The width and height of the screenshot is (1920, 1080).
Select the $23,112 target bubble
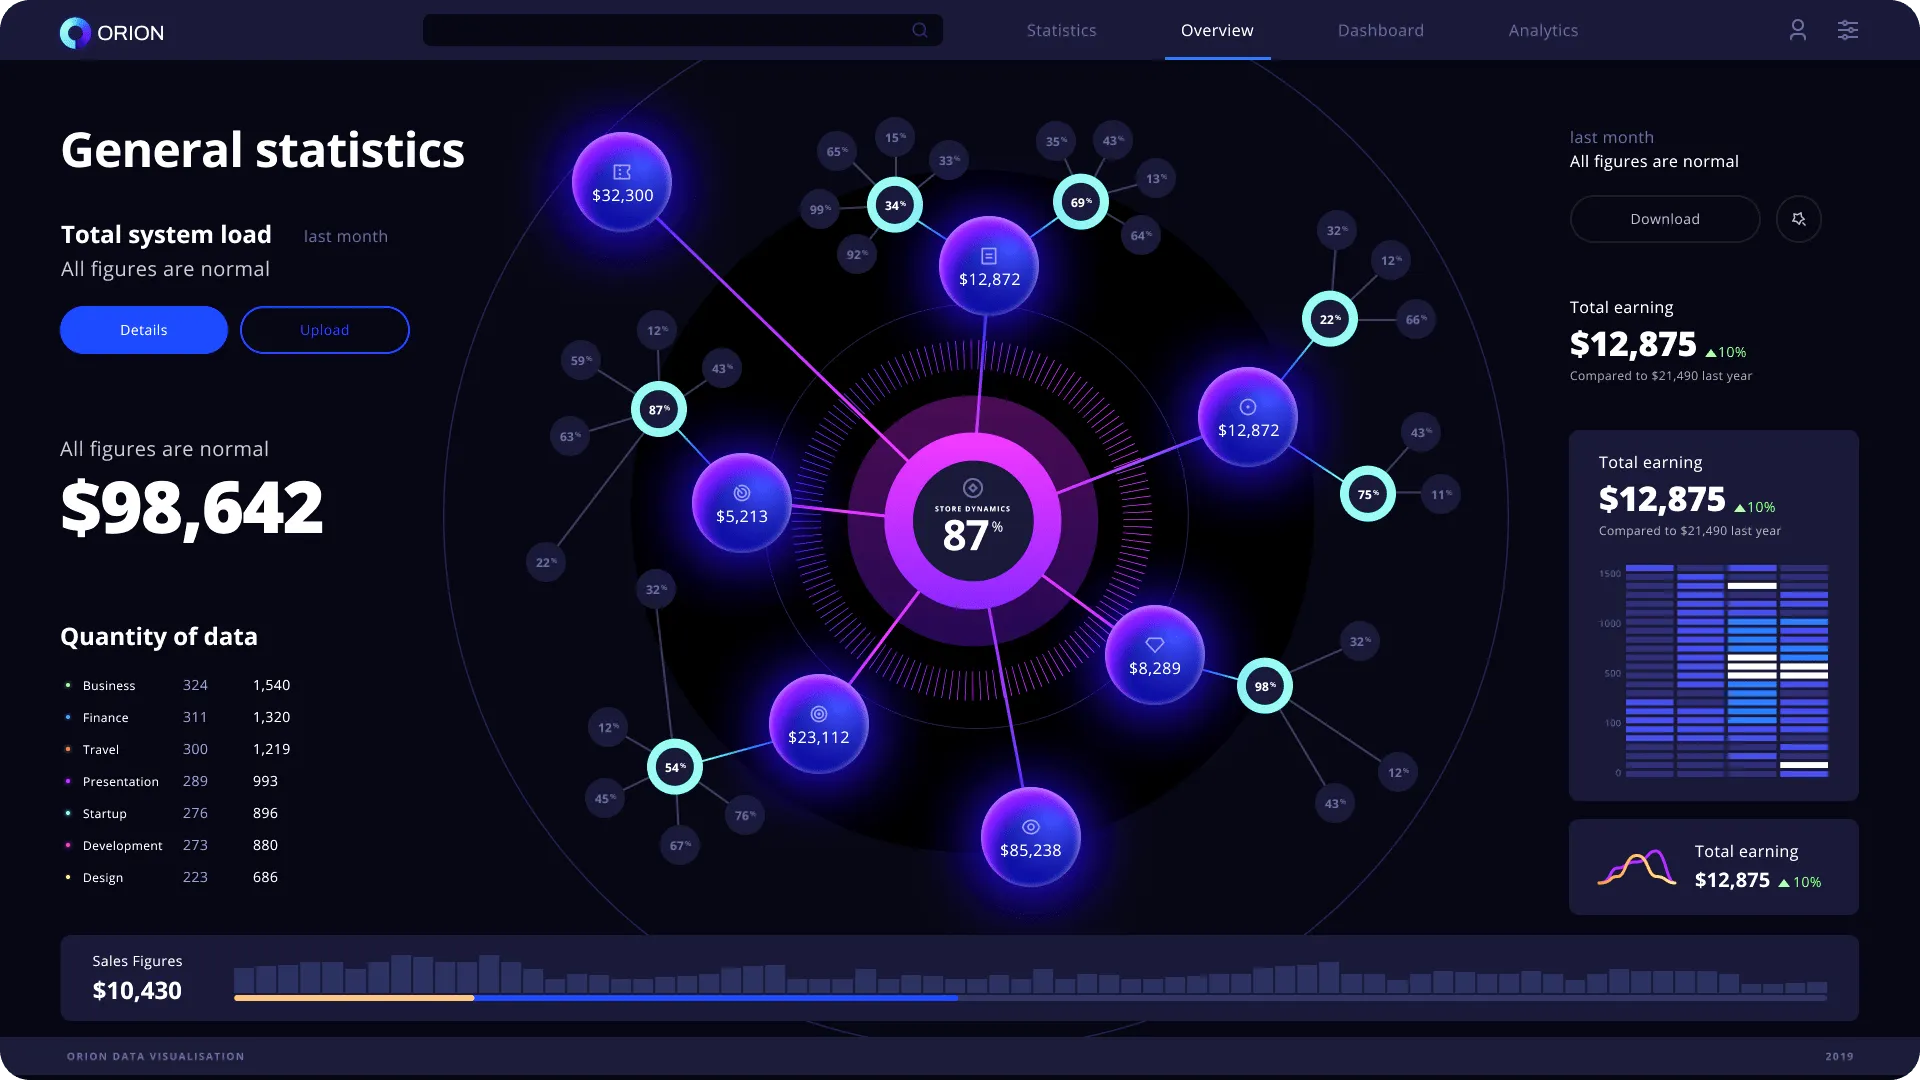coord(818,724)
